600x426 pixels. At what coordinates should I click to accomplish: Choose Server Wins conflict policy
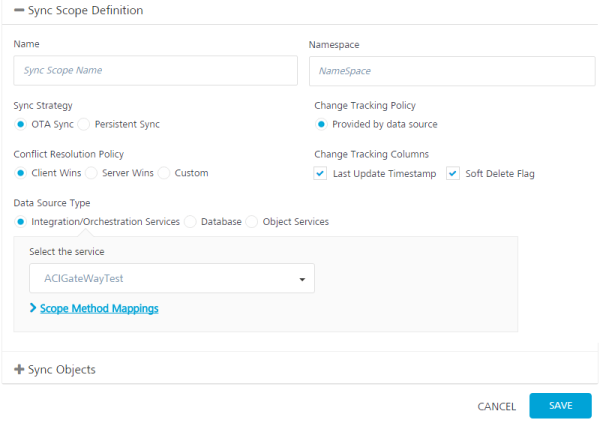click(x=92, y=173)
